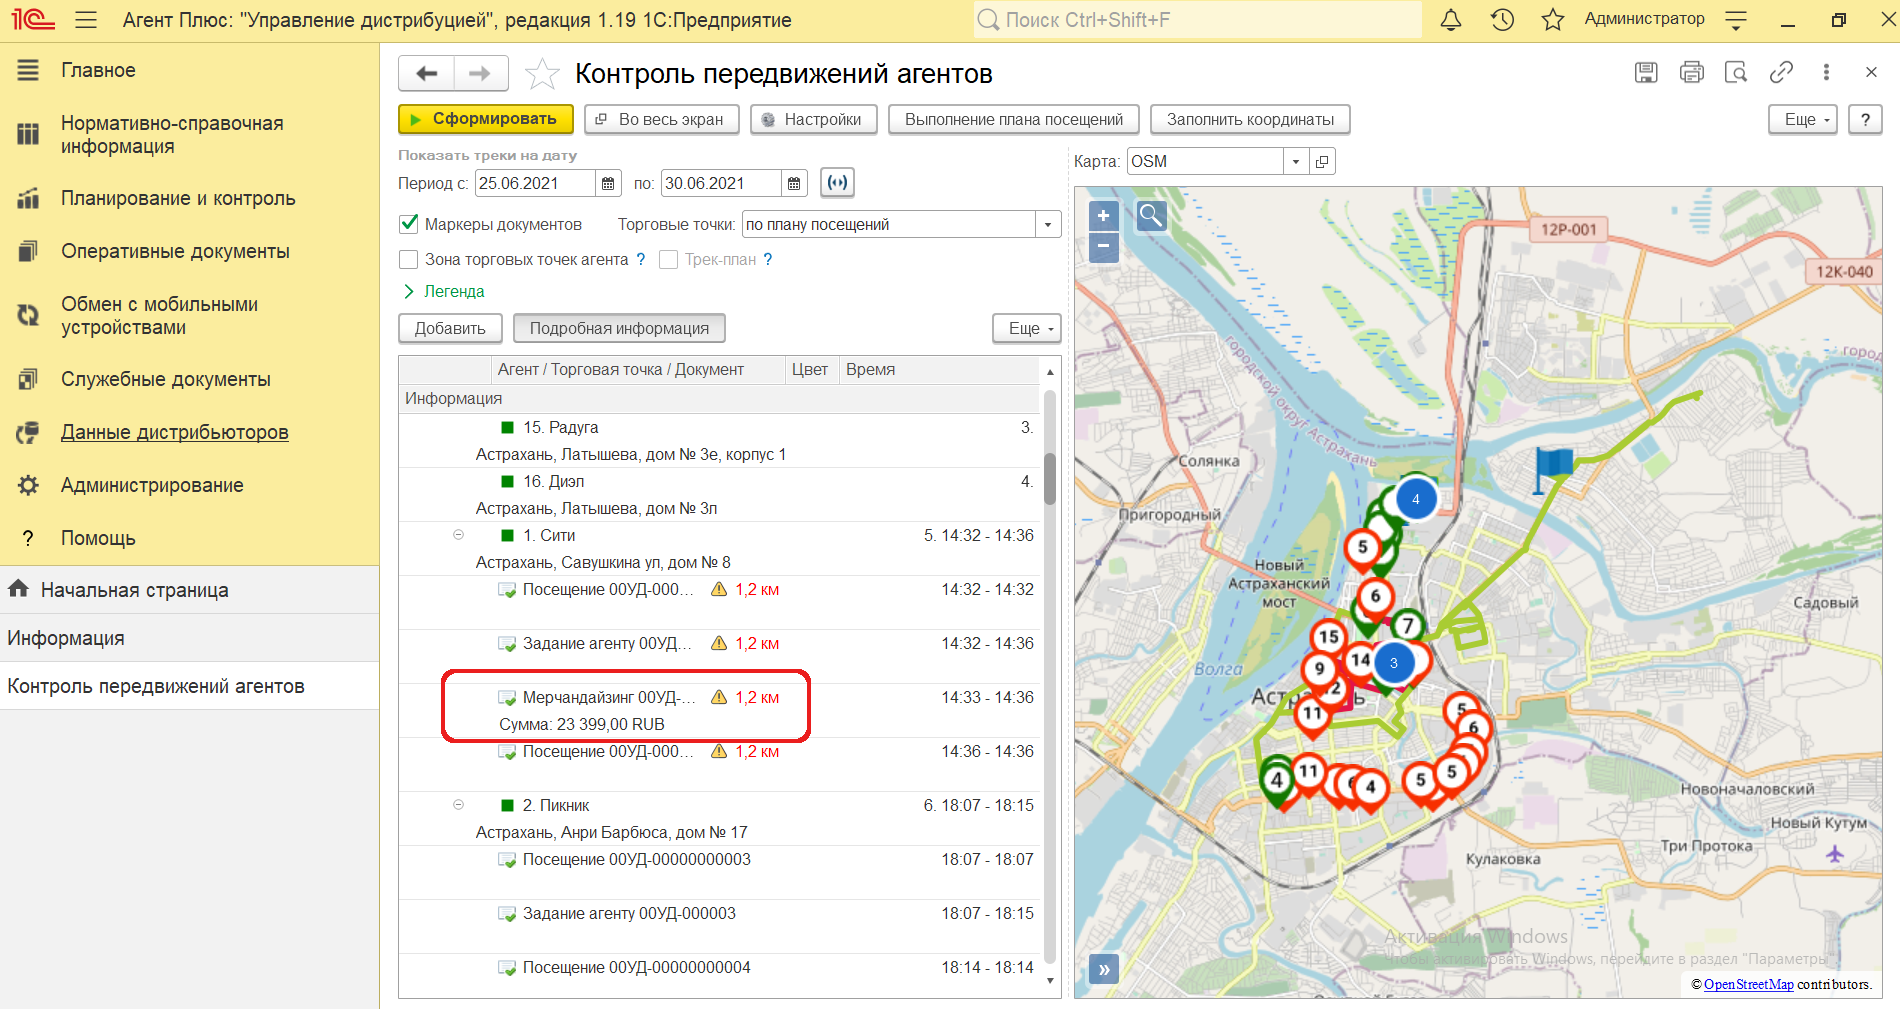
Task: Open print preview icon
Action: [x=1736, y=72]
